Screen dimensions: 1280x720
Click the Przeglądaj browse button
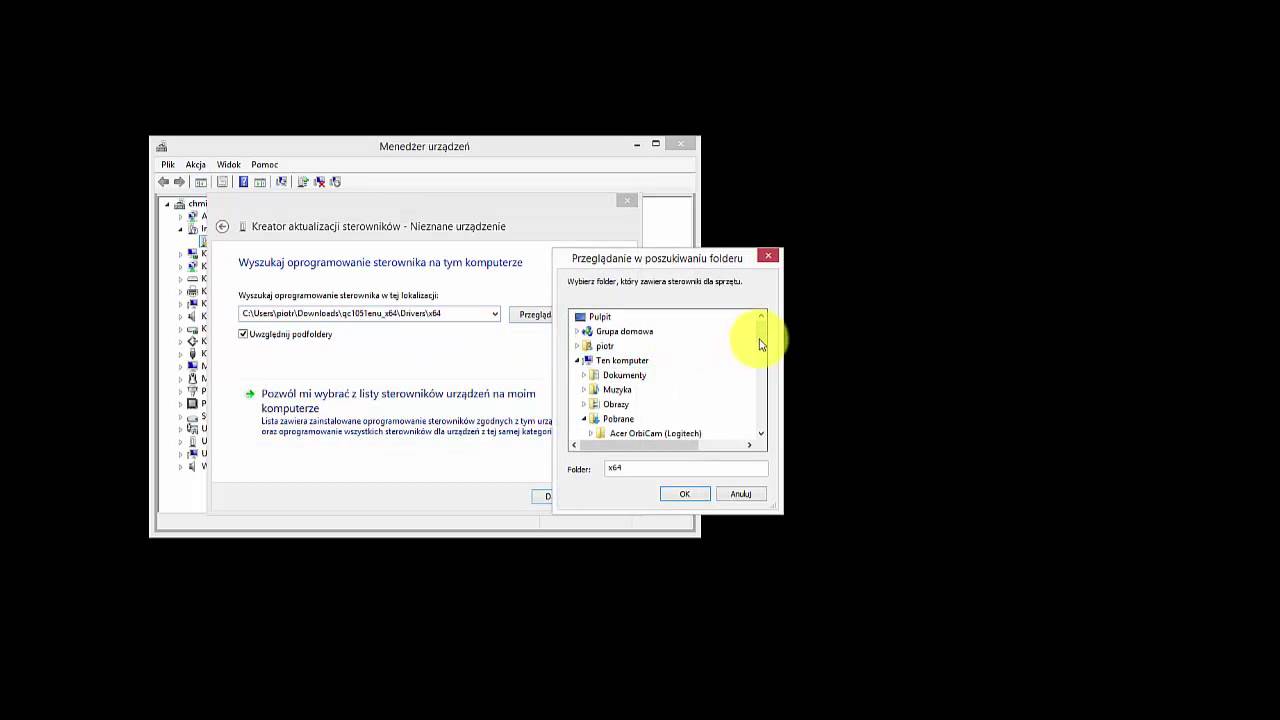point(532,314)
